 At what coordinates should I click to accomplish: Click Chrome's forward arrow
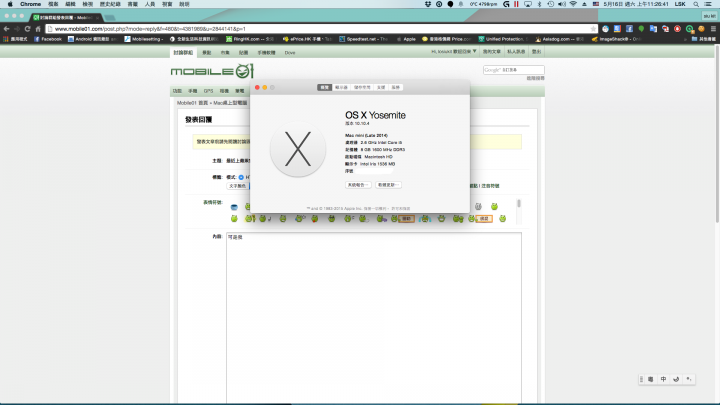17,28
